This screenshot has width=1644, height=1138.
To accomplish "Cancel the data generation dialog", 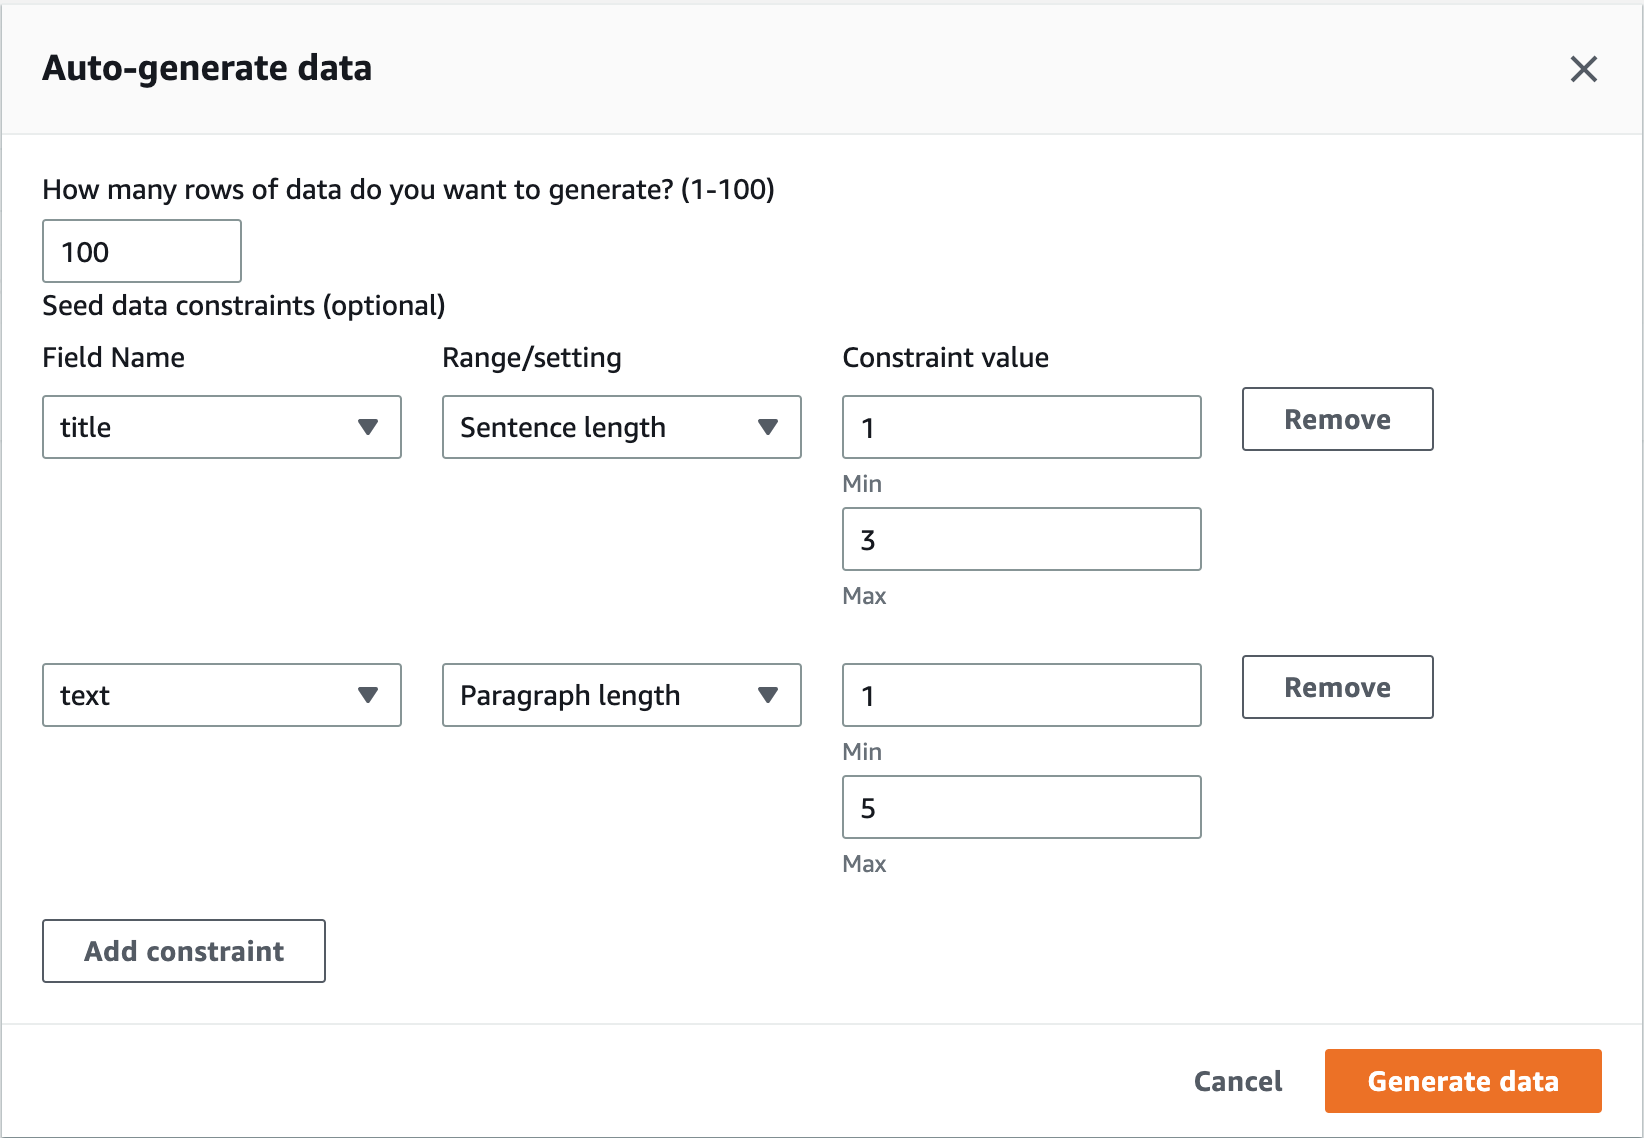I will click(1238, 1081).
